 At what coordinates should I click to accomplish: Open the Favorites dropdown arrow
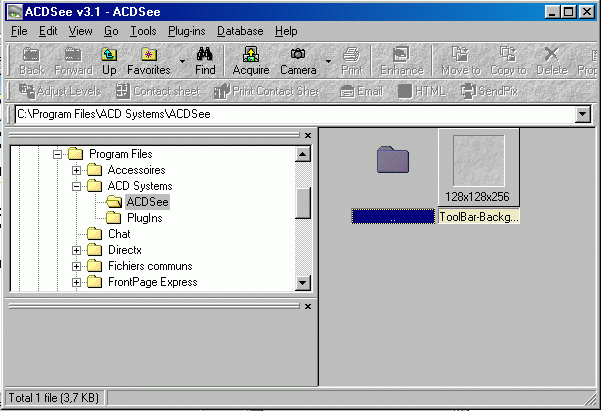tap(182, 61)
